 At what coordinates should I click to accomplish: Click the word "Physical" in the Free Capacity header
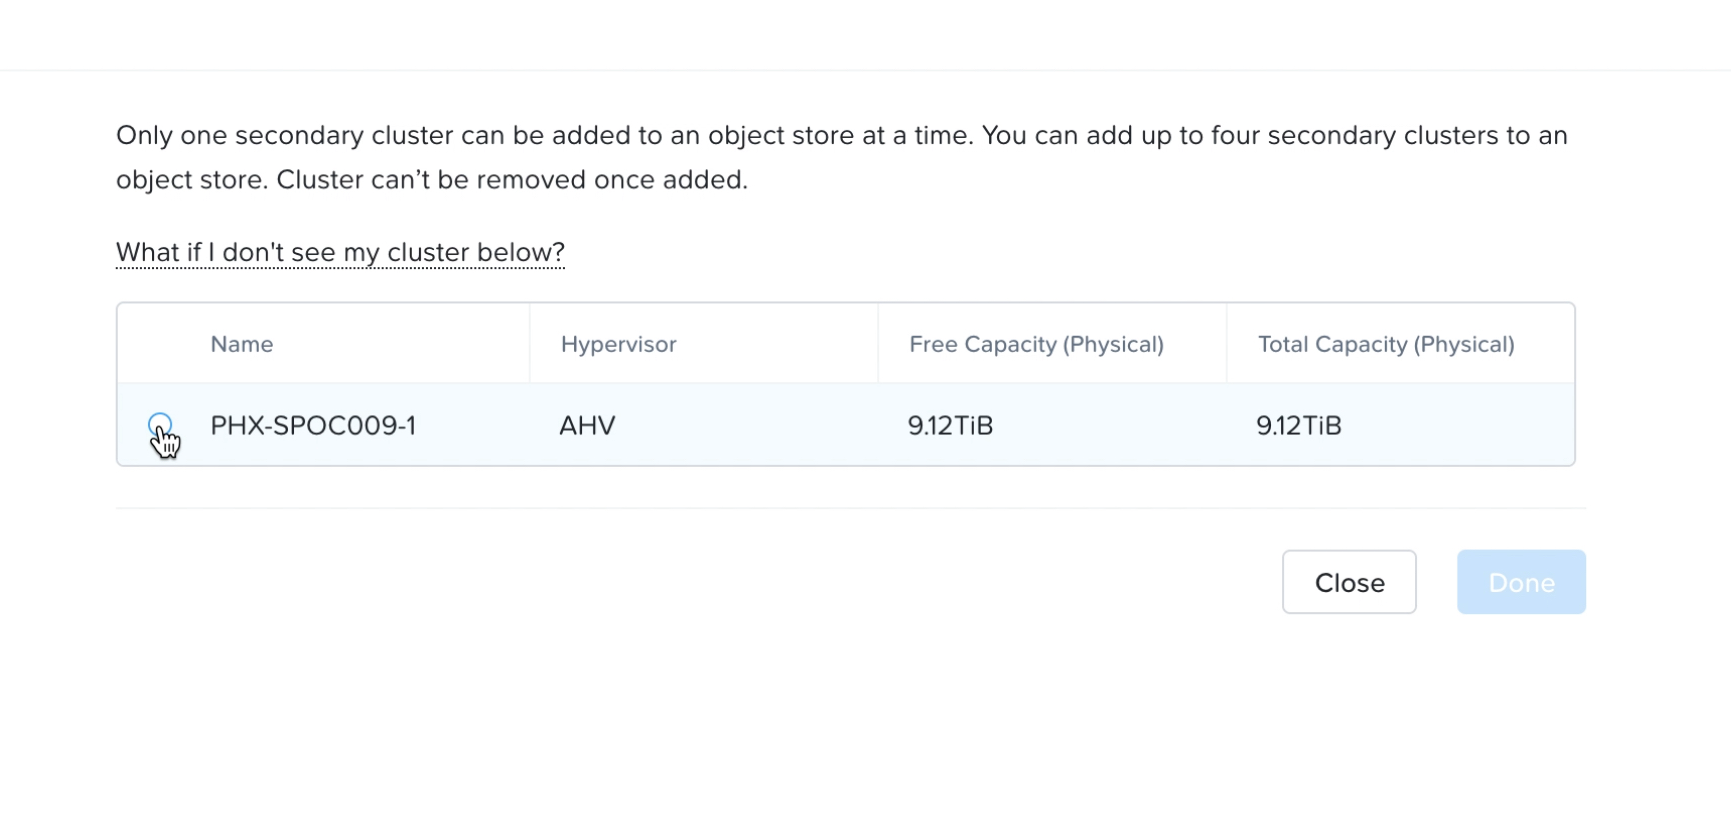(x=1113, y=344)
